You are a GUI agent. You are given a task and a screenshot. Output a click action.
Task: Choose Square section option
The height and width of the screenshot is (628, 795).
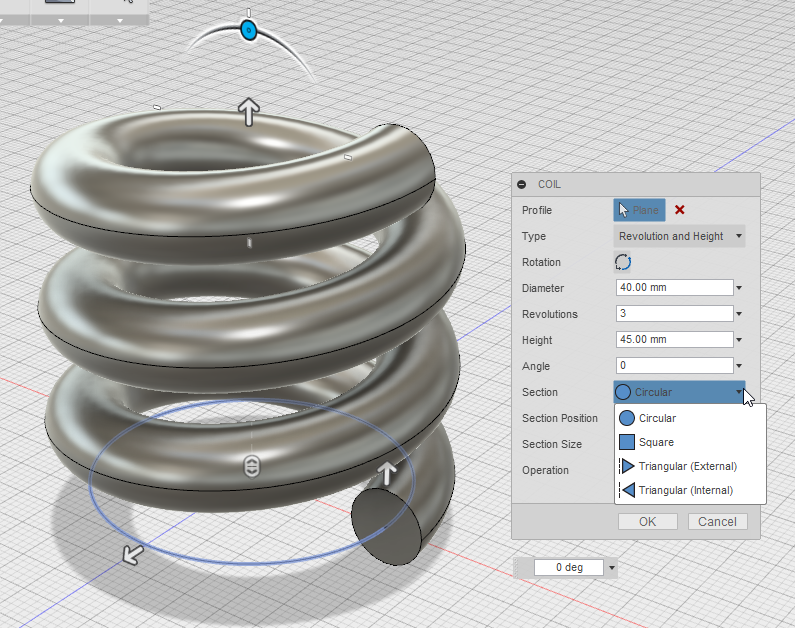point(690,442)
